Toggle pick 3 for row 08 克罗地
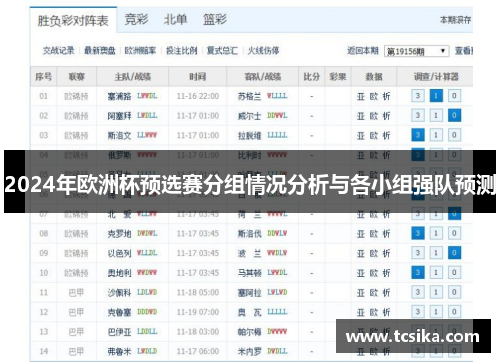The image size is (500, 362). coord(418,233)
